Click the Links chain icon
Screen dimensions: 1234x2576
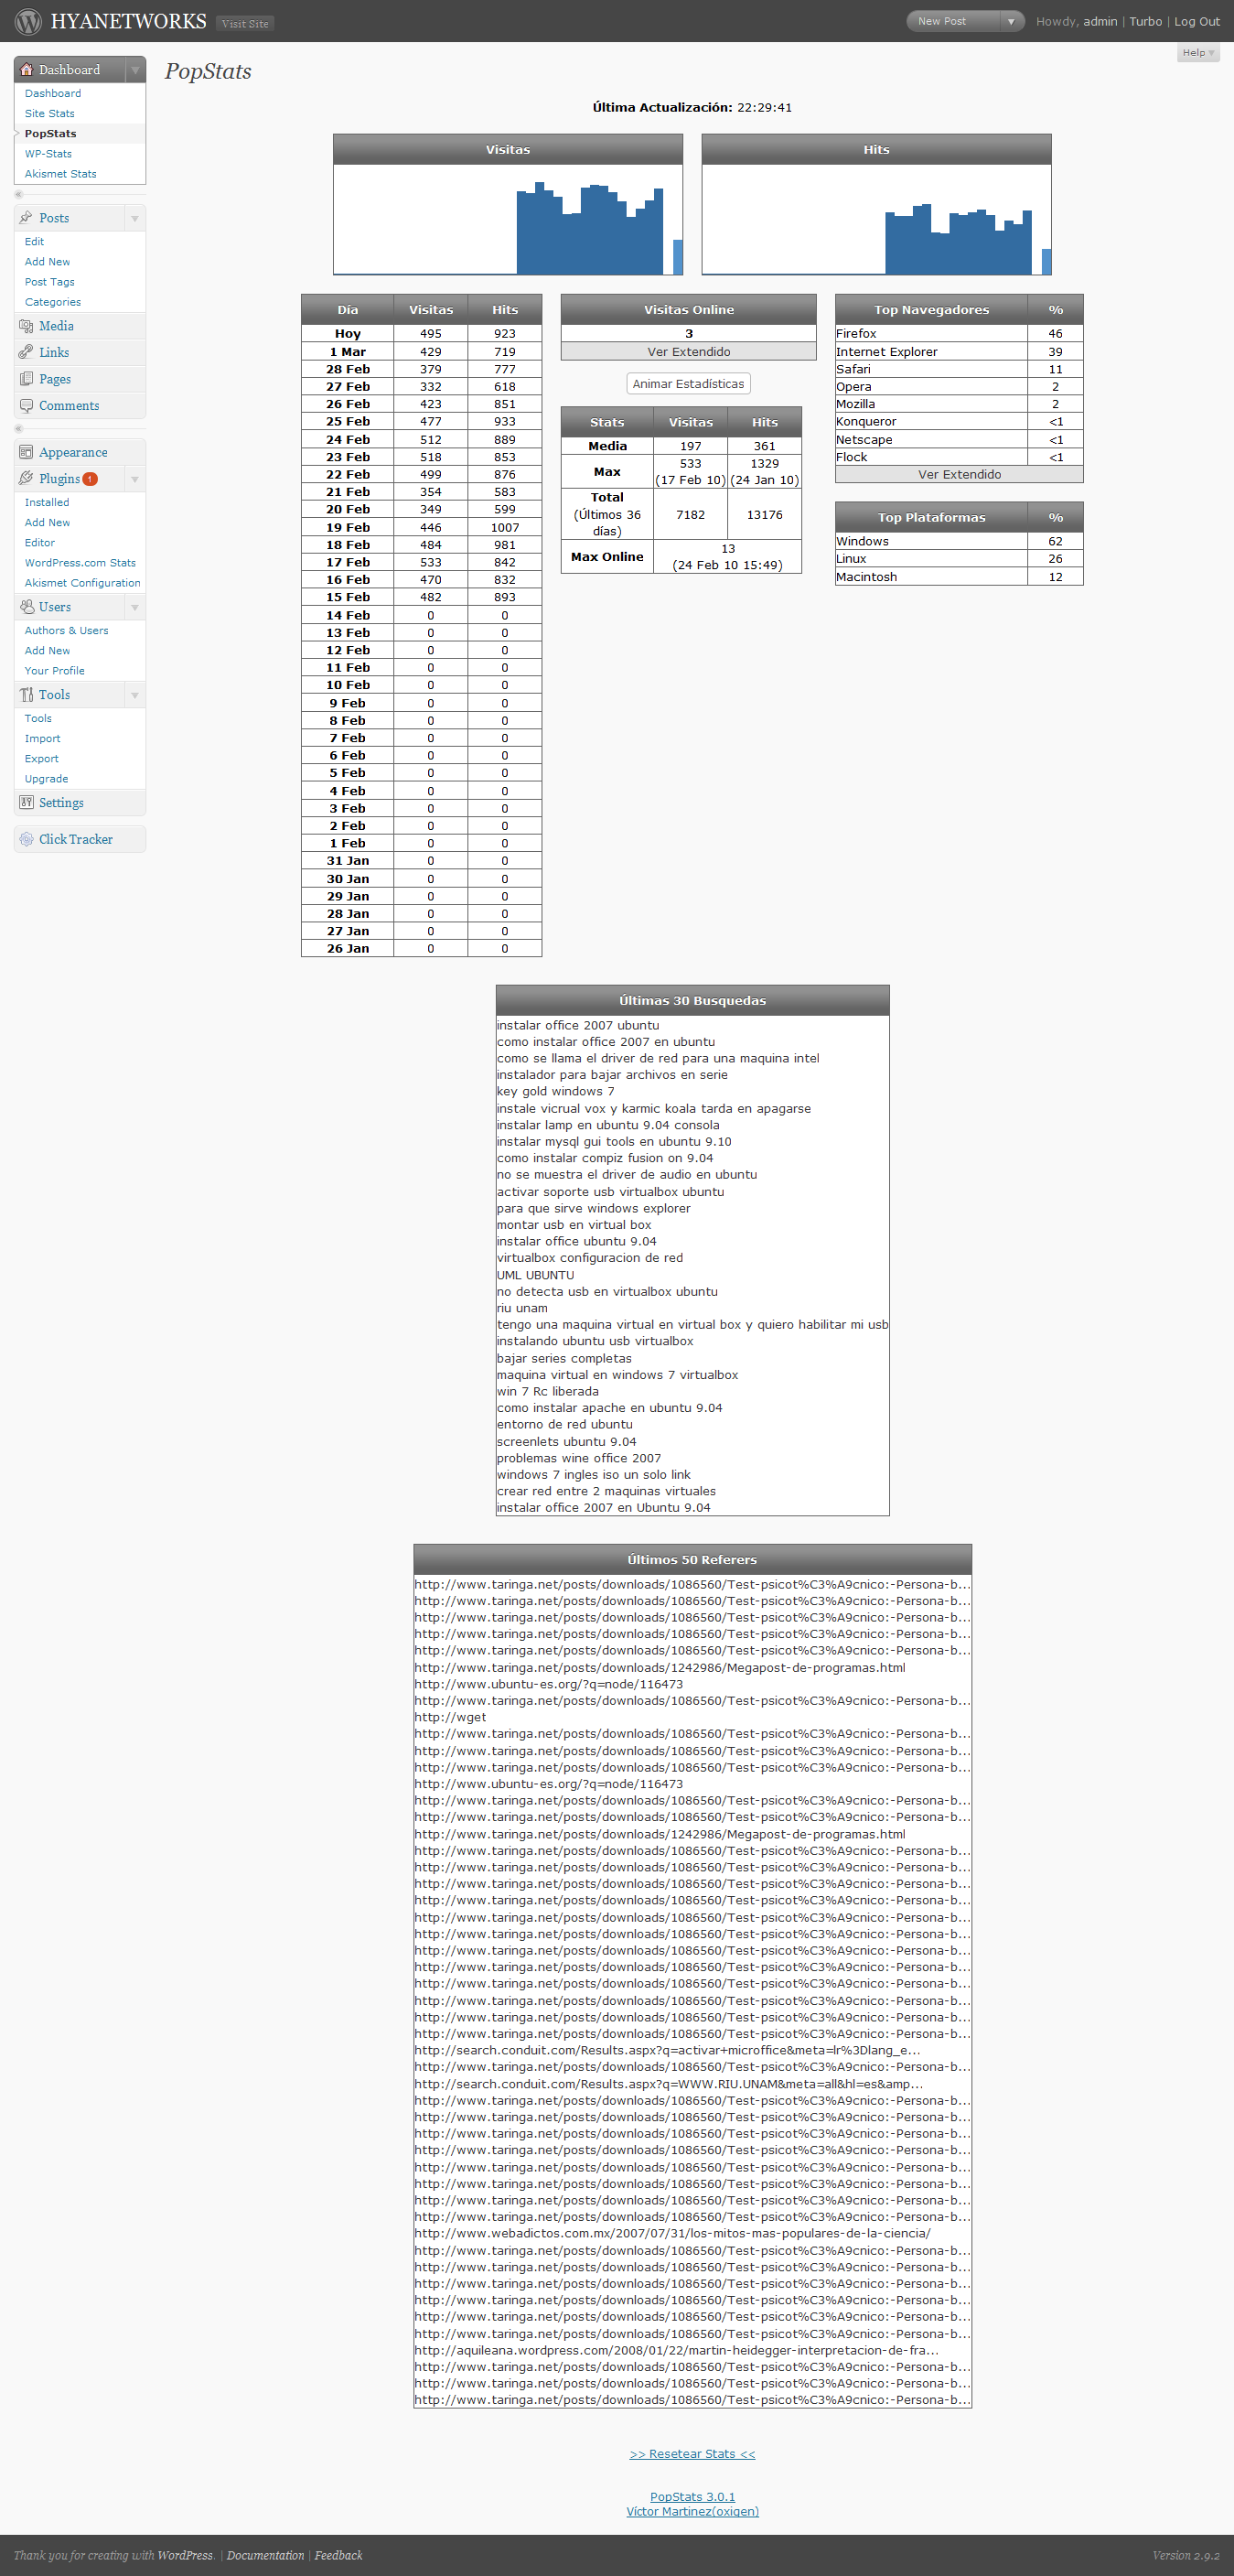[27, 352]
